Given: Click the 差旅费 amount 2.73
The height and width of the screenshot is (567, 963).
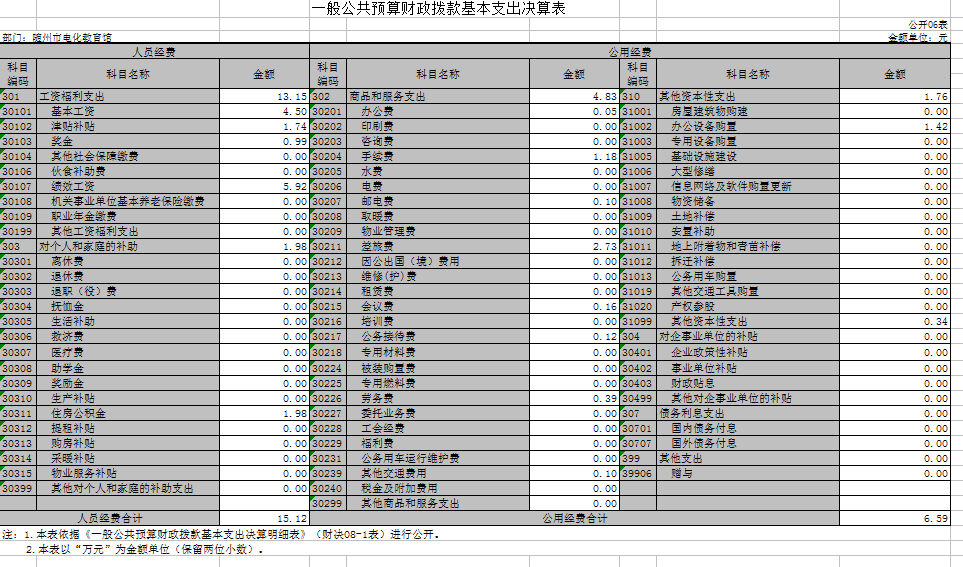Looking at the screenshot, I should coord(574,246).
